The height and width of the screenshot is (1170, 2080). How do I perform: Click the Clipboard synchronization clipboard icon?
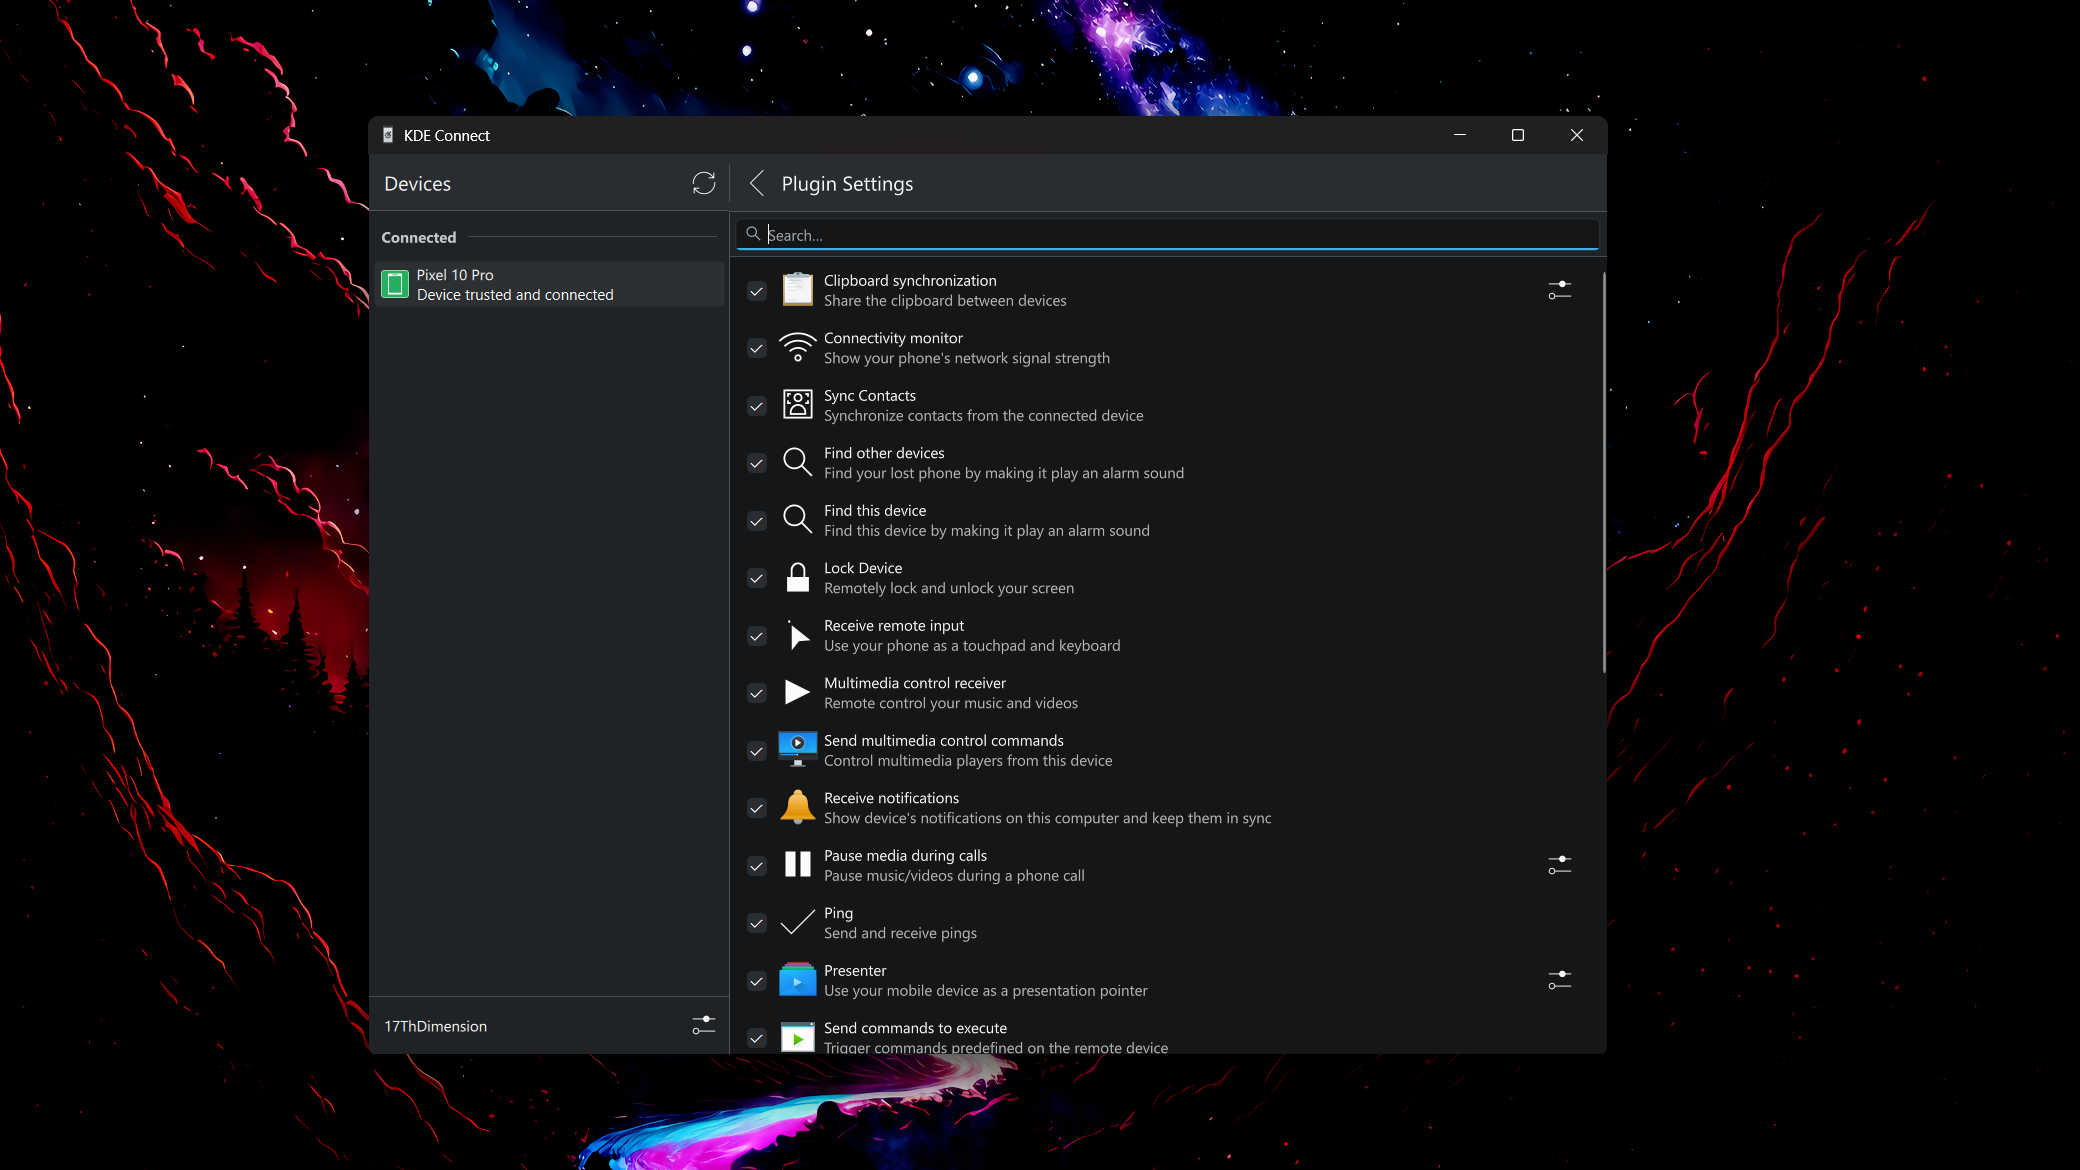coord(797,290)
